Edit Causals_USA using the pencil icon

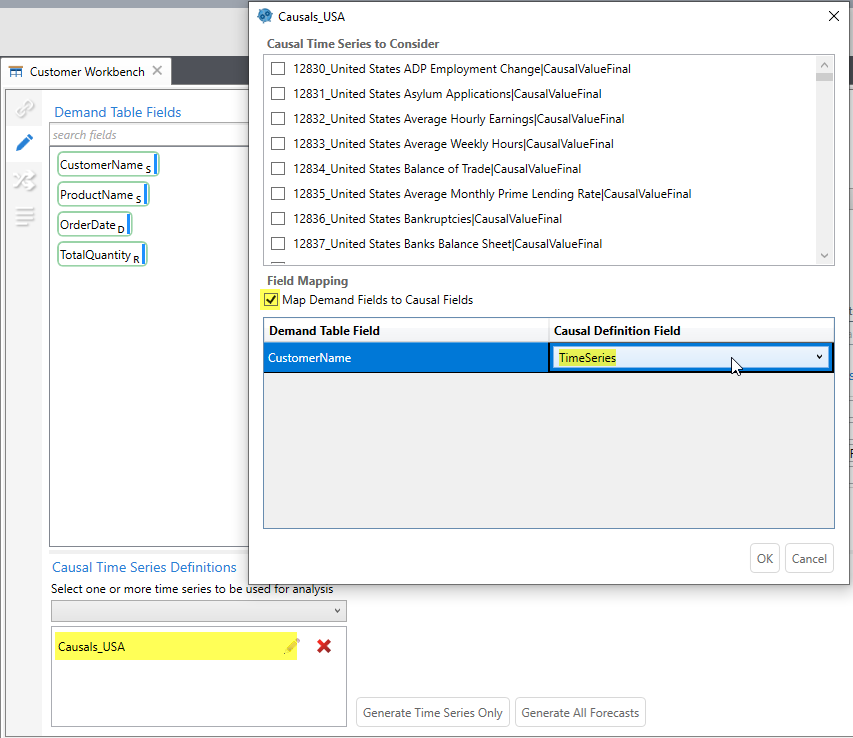click(291, 646)
